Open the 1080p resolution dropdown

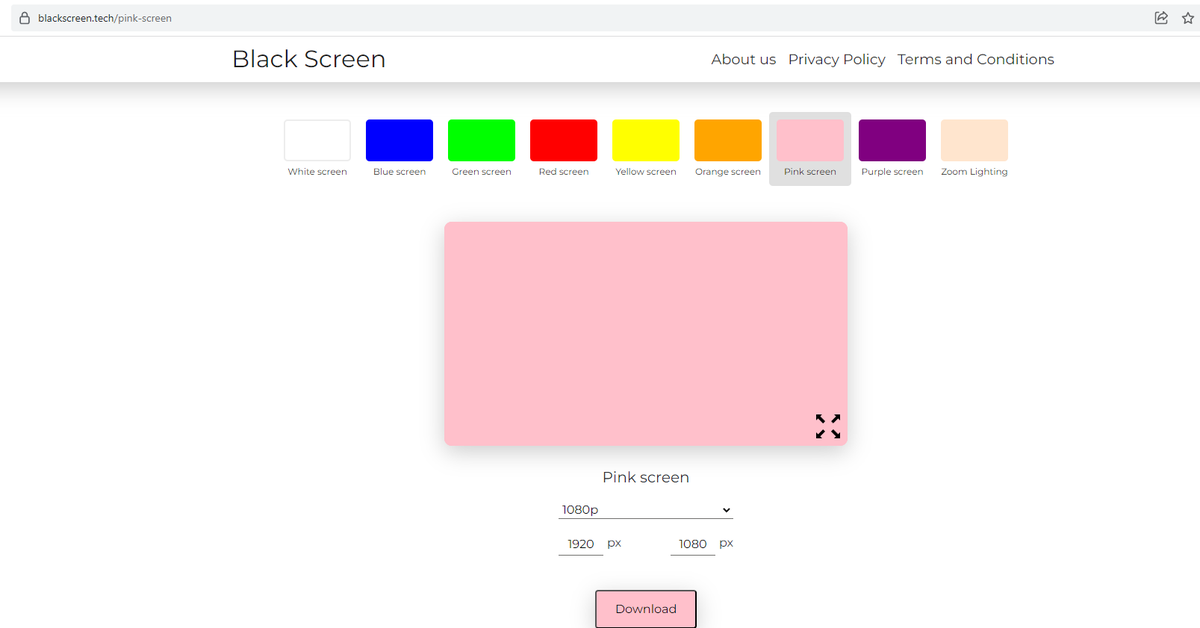click(645, 509)
